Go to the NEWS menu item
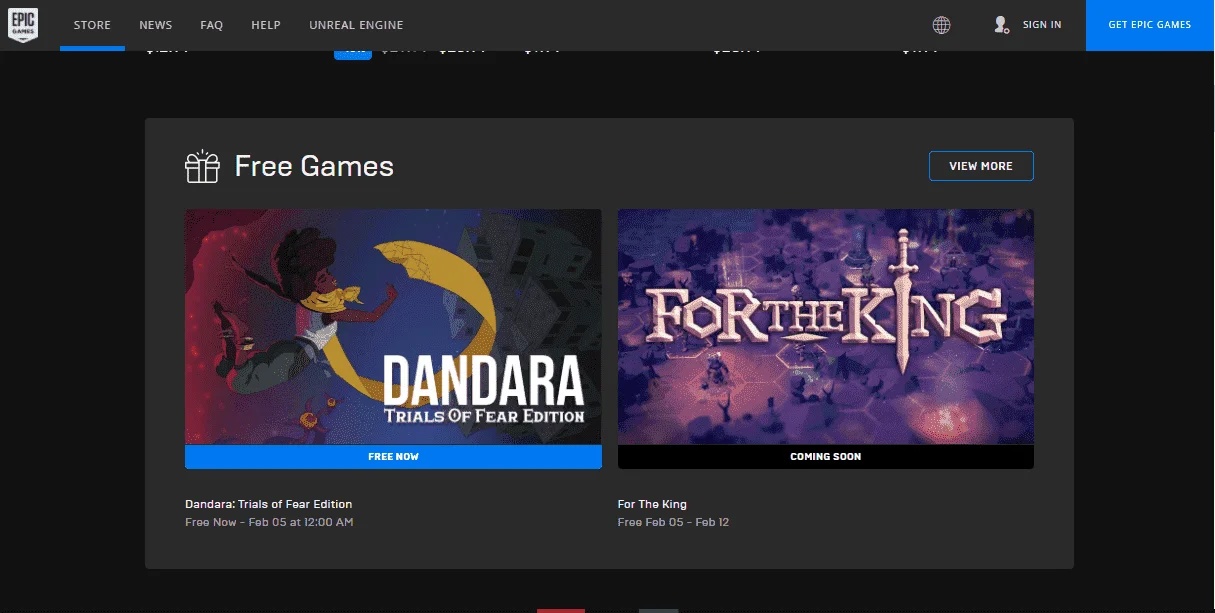Viewport: 1215px width, 613px height. coord(156,25)
